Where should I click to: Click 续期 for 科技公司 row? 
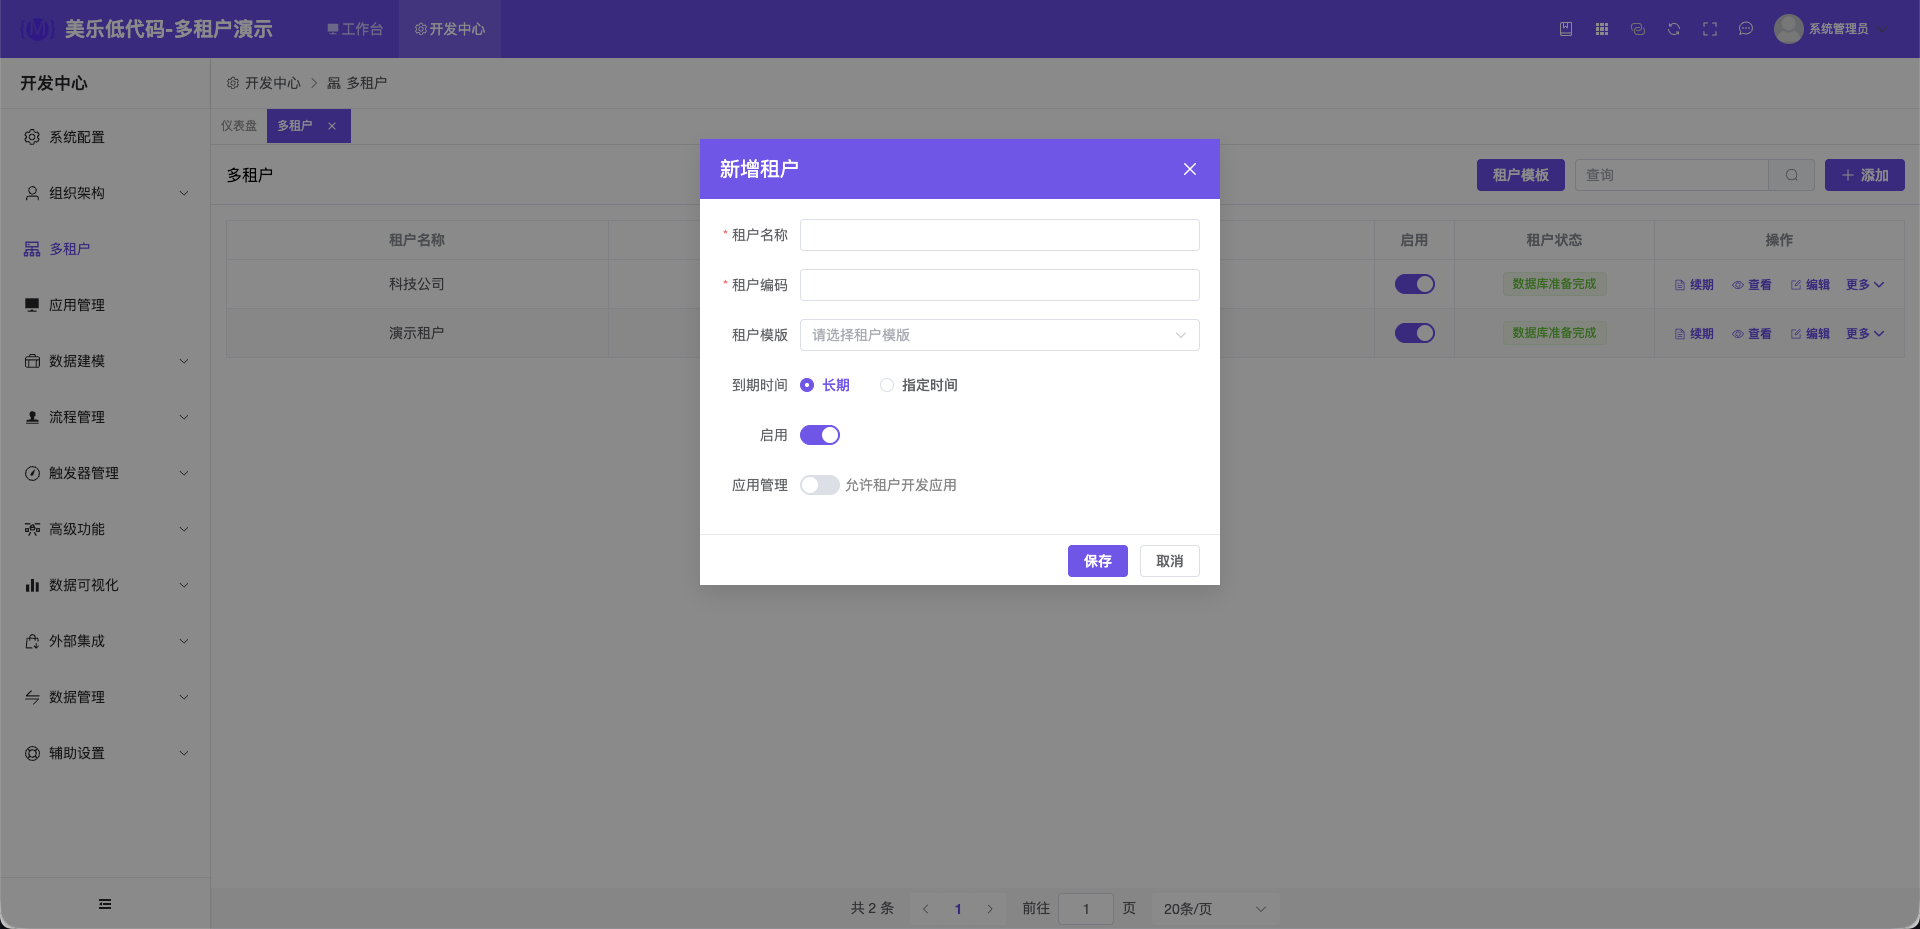click(1694, 285)
